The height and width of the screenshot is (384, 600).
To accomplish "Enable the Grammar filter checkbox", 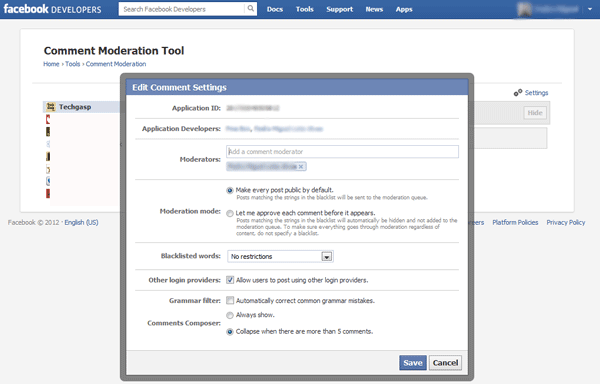I will [x=230, y=300].
